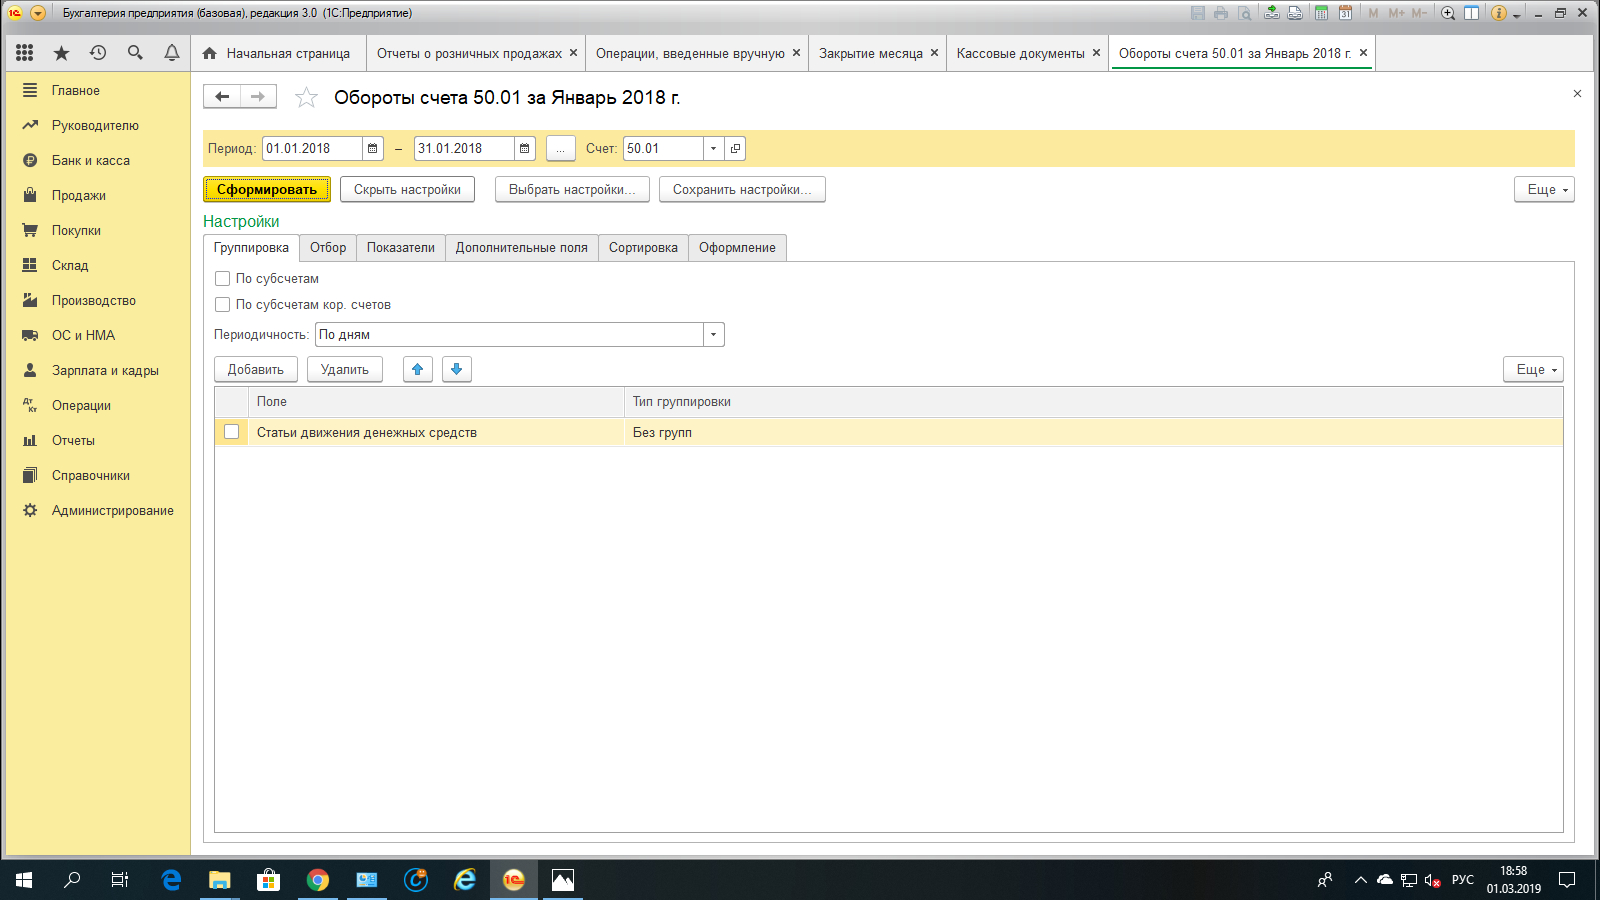Open the Оформление settings tab
The image size is (1600, 900).
[737, 248]
